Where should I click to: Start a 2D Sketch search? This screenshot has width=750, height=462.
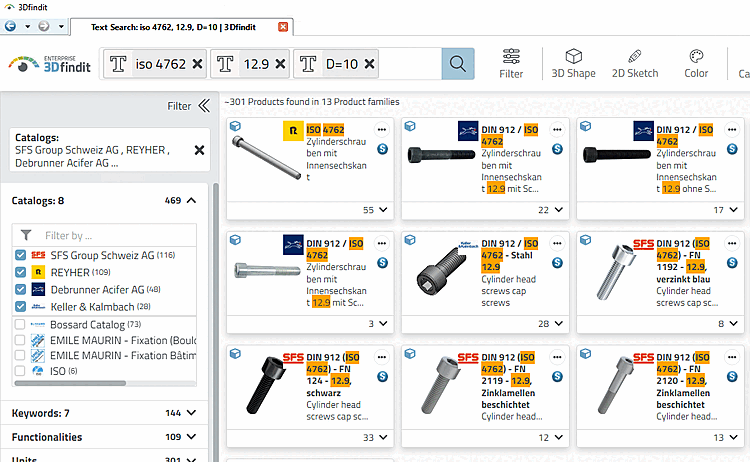click(x=635, y=63)
